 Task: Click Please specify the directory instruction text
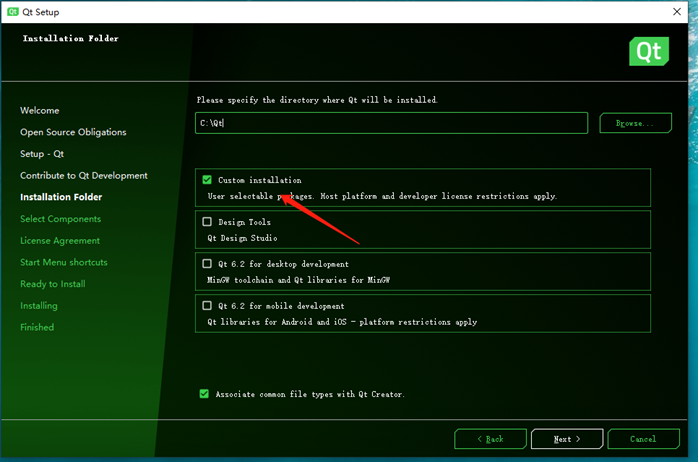[x=317, y=100]
